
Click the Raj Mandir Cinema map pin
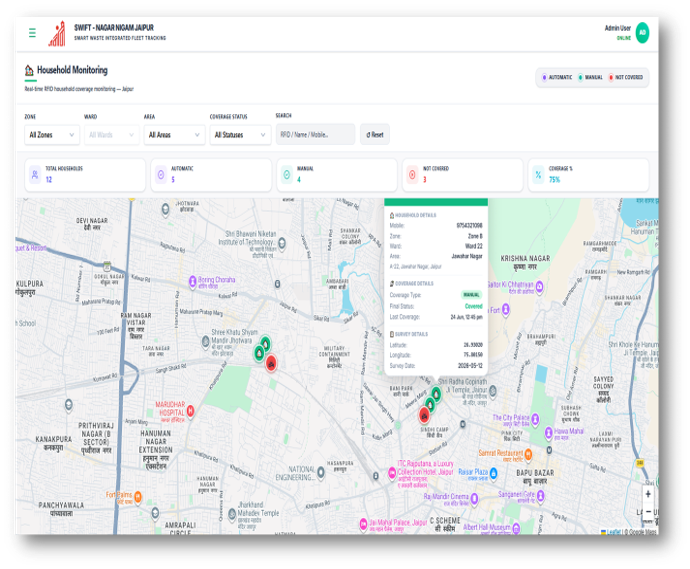[x=474, y=498]
